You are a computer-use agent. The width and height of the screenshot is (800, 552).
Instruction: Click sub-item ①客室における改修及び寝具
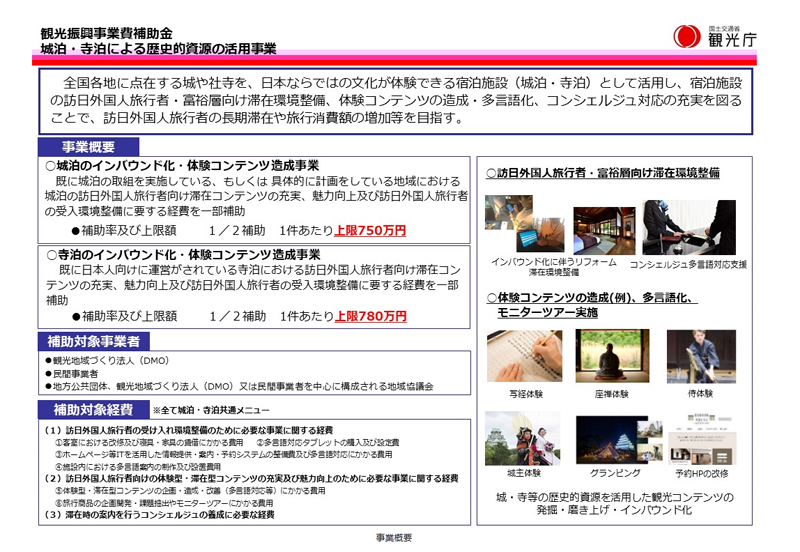(x=149, y=442)
